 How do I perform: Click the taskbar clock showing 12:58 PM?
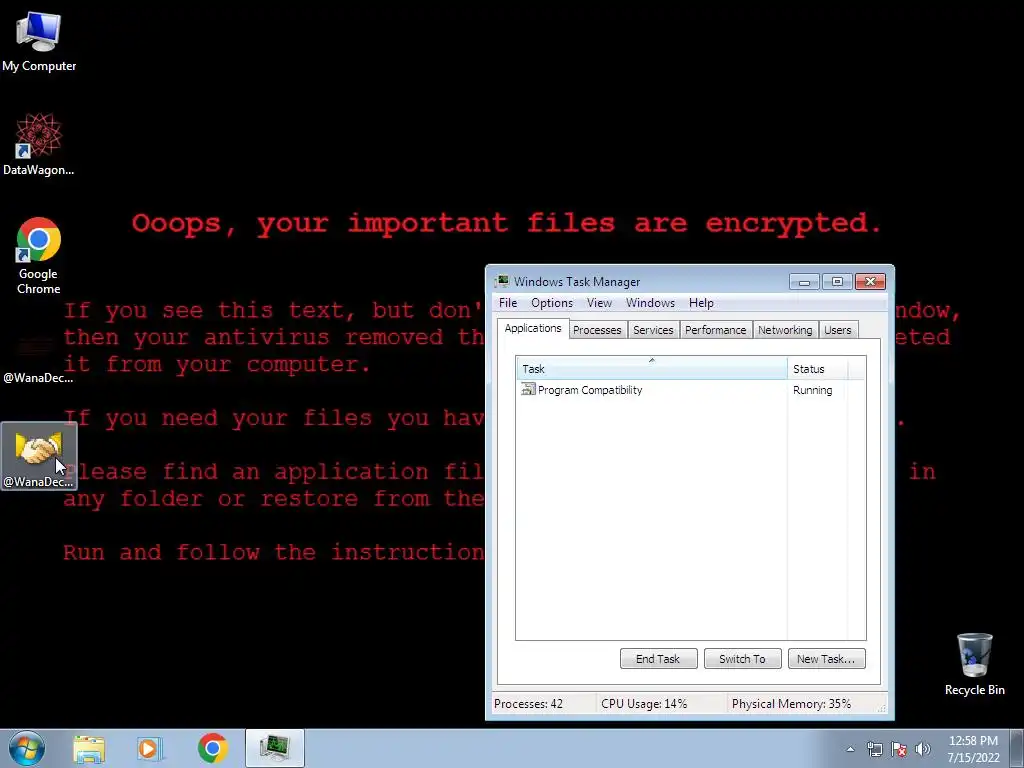coord(973,749)
